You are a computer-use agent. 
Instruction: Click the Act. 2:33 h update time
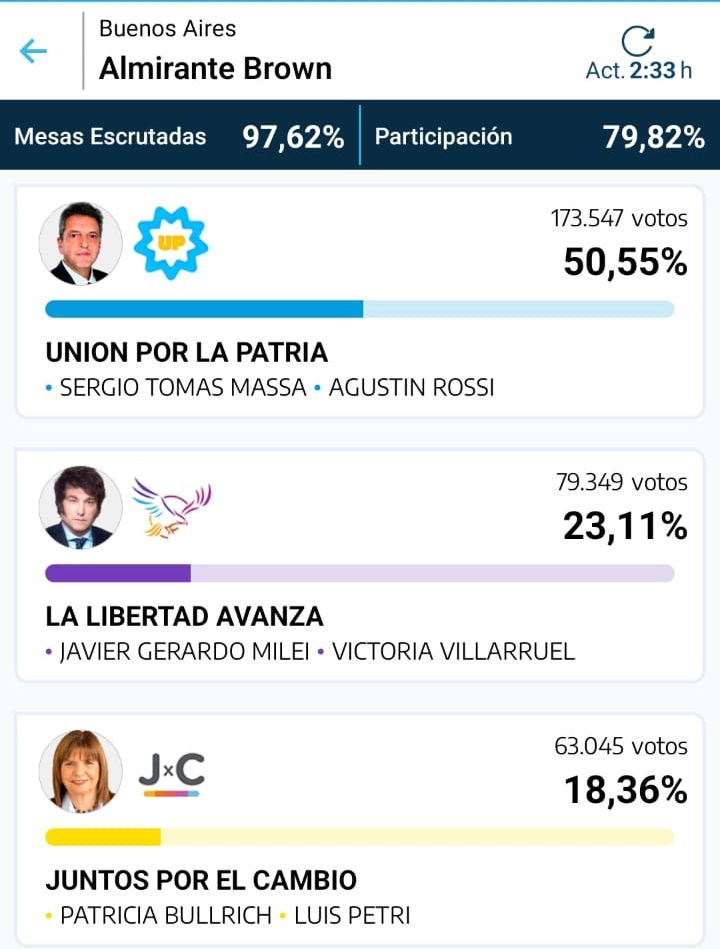pyautogui.click(x=638, y=70)
